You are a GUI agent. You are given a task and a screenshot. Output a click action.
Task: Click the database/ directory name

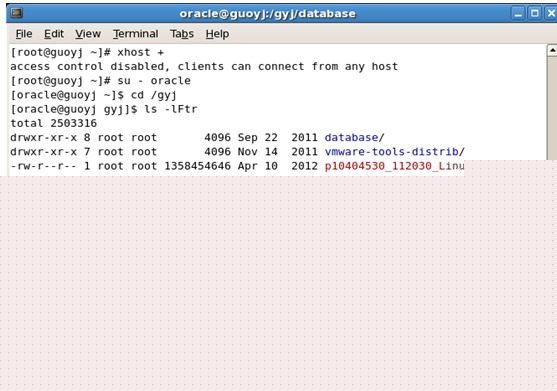355,137
